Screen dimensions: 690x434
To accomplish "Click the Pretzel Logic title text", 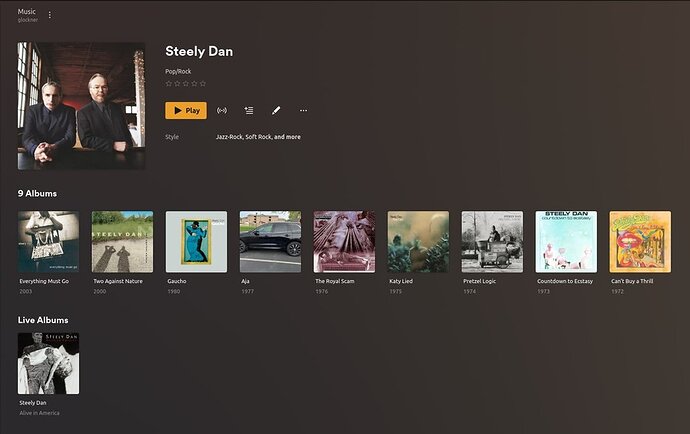I will 479,281.
